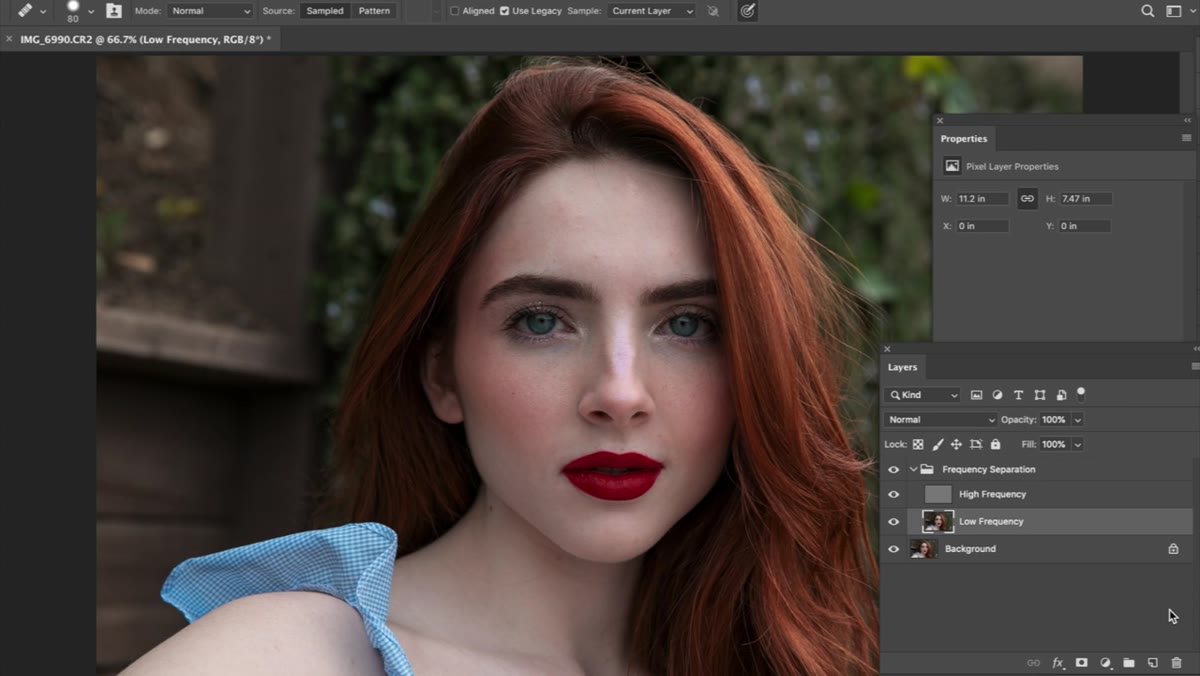Select the Background layer thumbnail
1200x676 pixels.
(923, 549)
